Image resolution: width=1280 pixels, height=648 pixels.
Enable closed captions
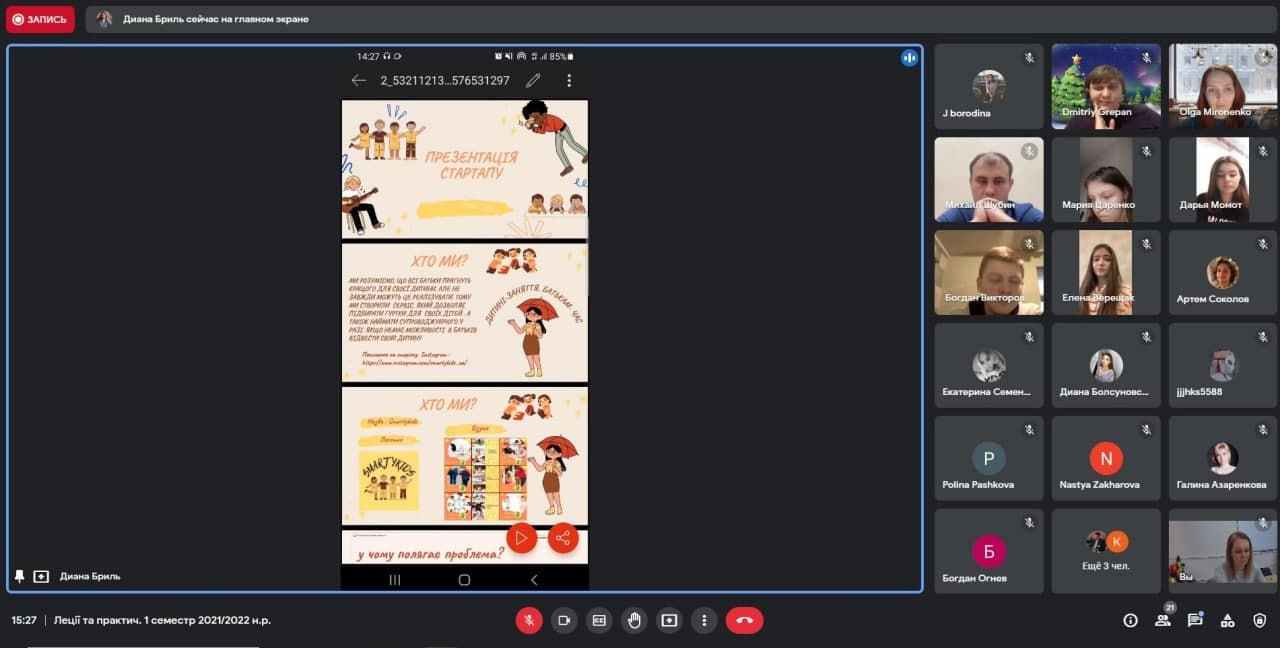point(599,620)
